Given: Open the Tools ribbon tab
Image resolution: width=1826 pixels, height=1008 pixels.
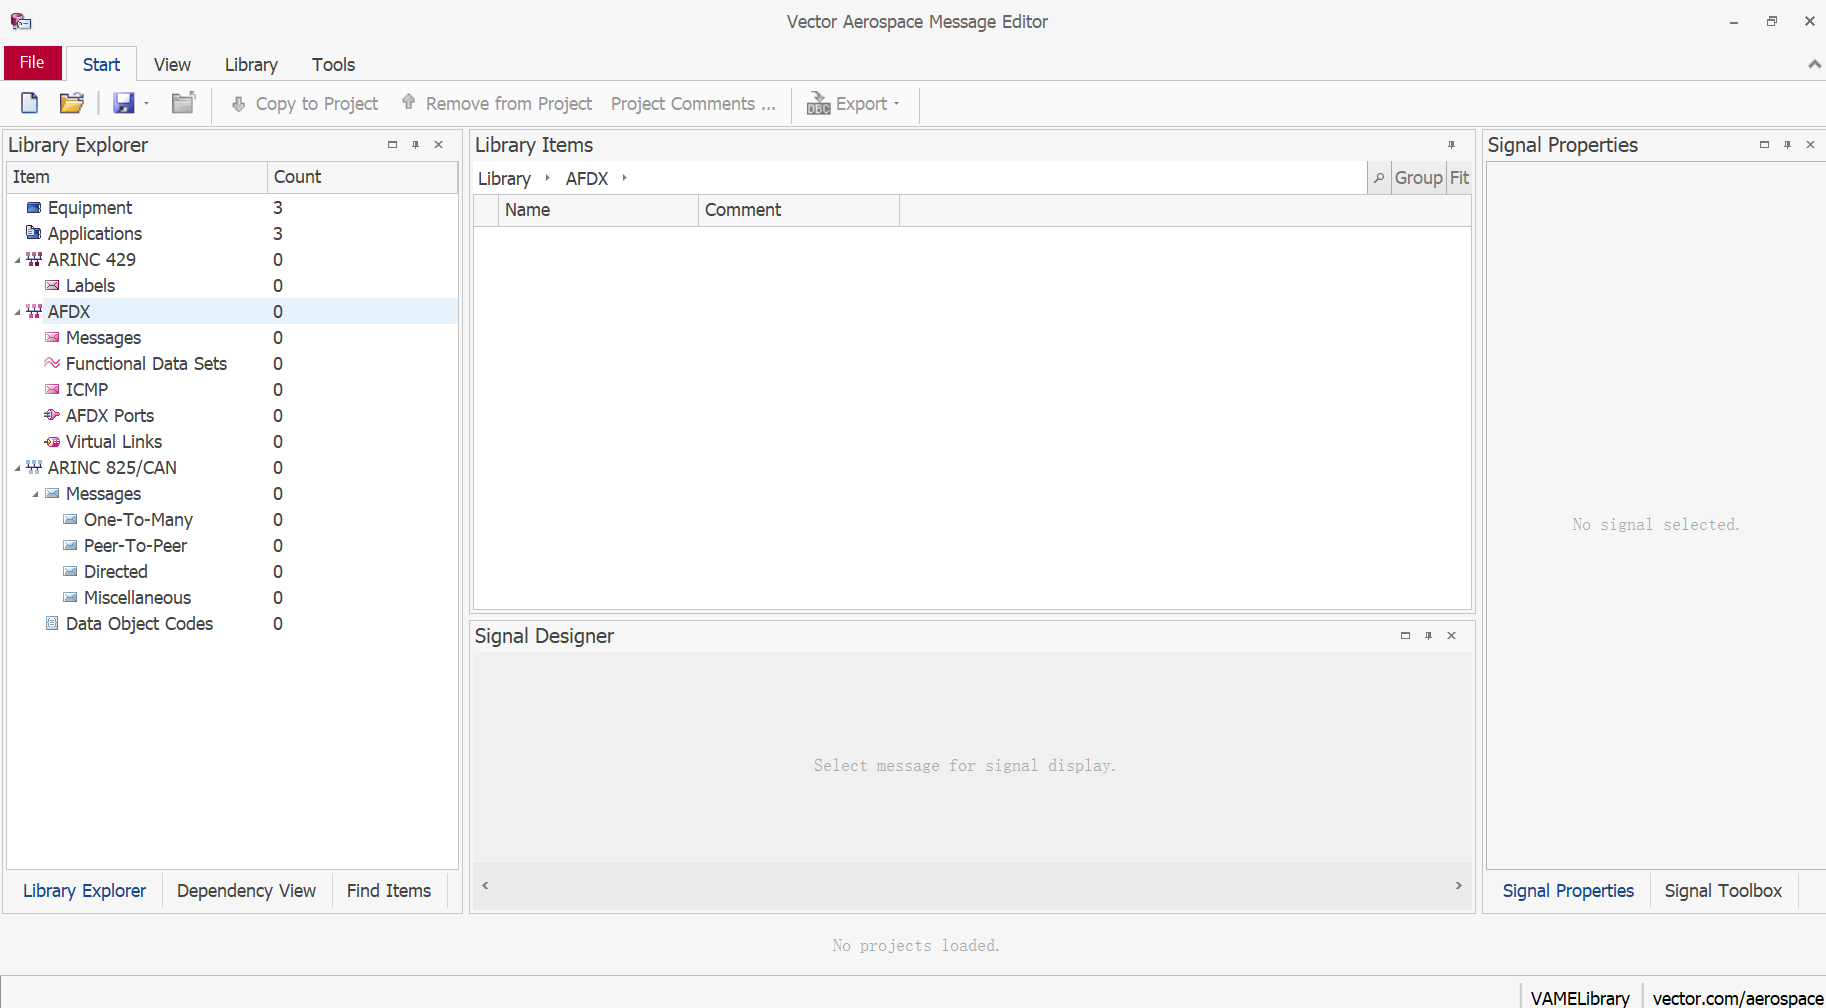Looking at the screenshot, I should (333, 64).
